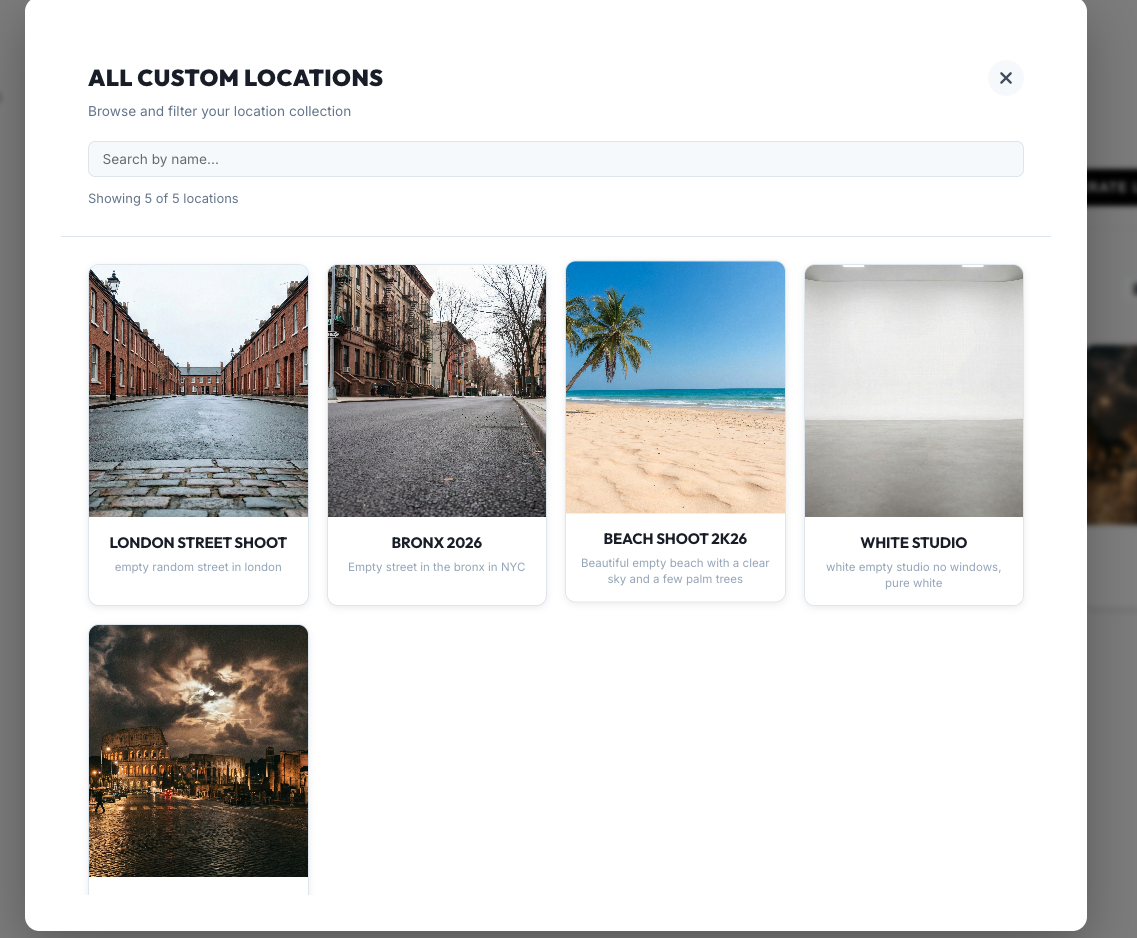The height and width of the screenshot is (938, 1137).
Task: Click the dimmed background image right of dialog
Action: tap(1112, 435)
